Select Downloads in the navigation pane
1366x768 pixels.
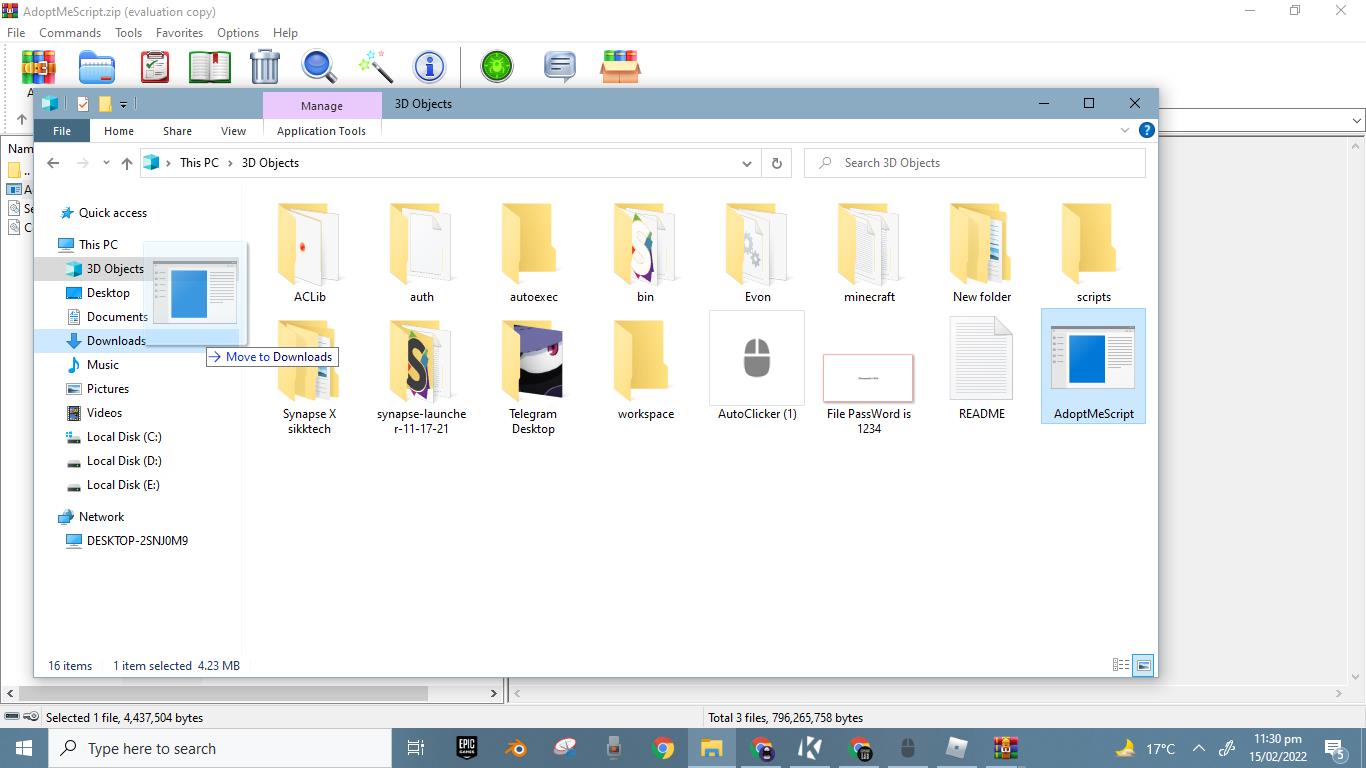point(116,341)
